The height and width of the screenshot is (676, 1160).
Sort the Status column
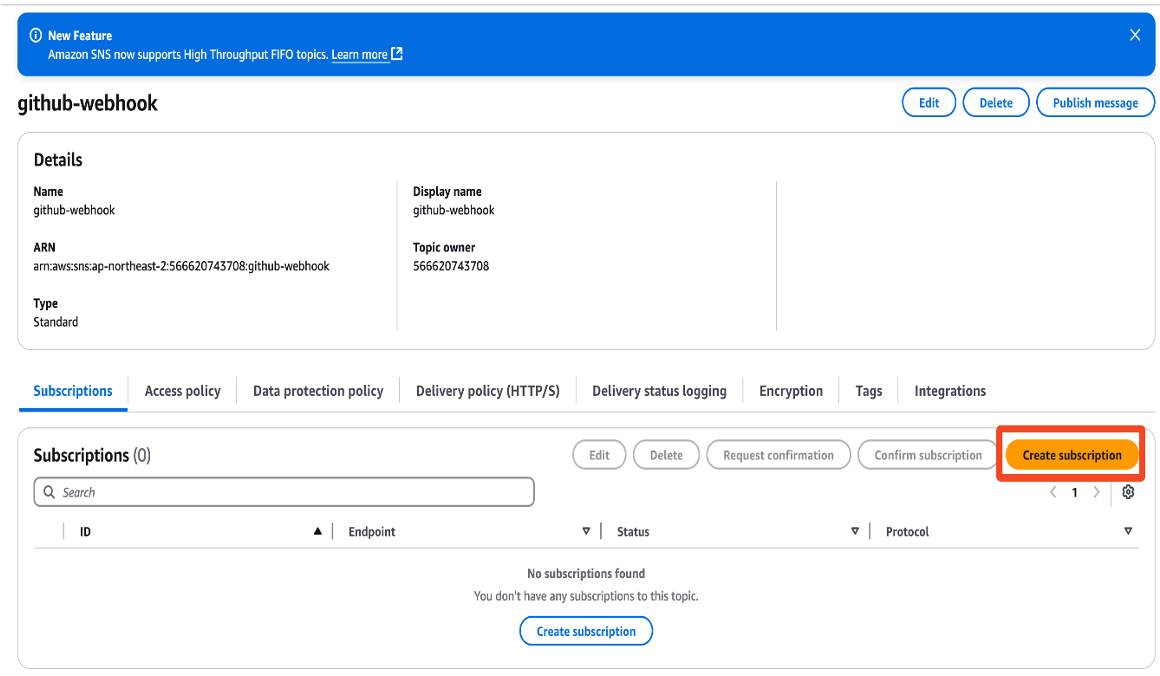854,531
